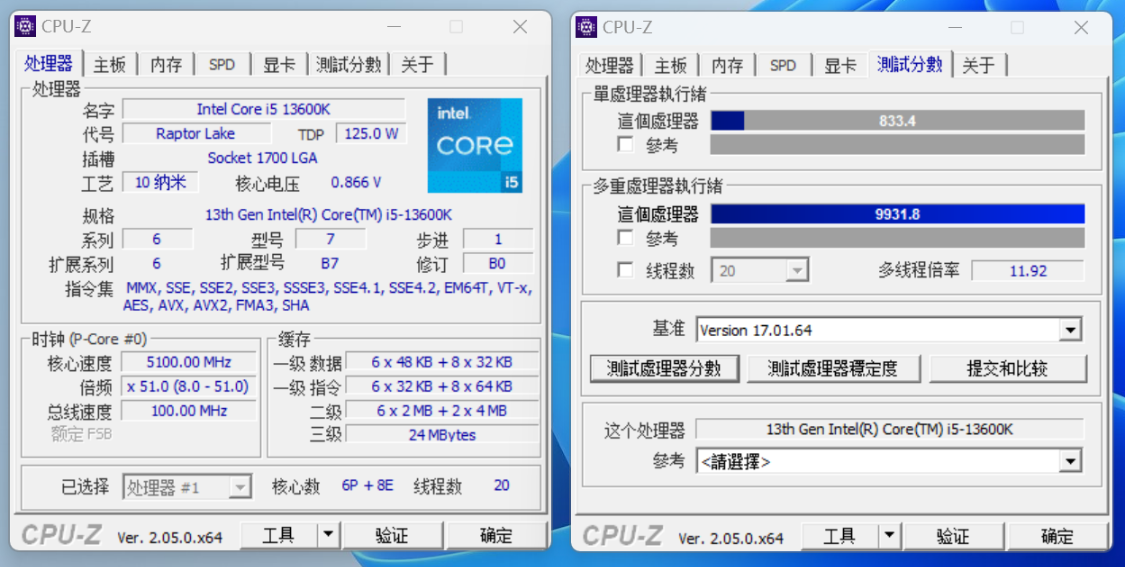Open 显卡 tab in left window
This screenshot has height=567, width=1125.
(x=279, y=65)
